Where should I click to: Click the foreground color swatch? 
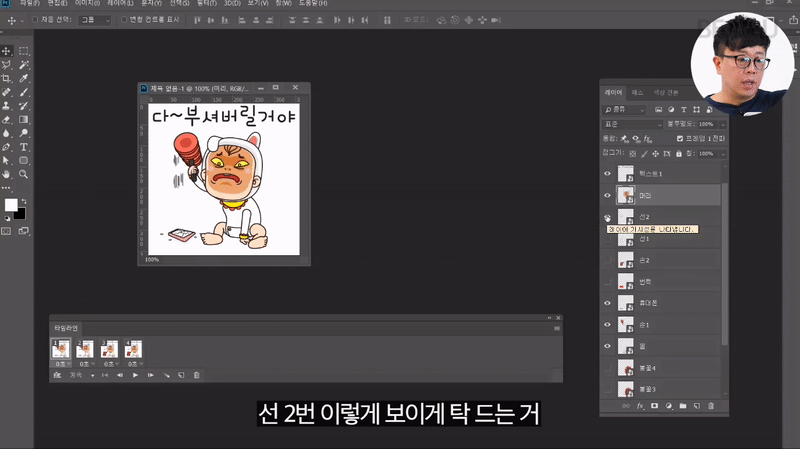click(x=10, y=205)
